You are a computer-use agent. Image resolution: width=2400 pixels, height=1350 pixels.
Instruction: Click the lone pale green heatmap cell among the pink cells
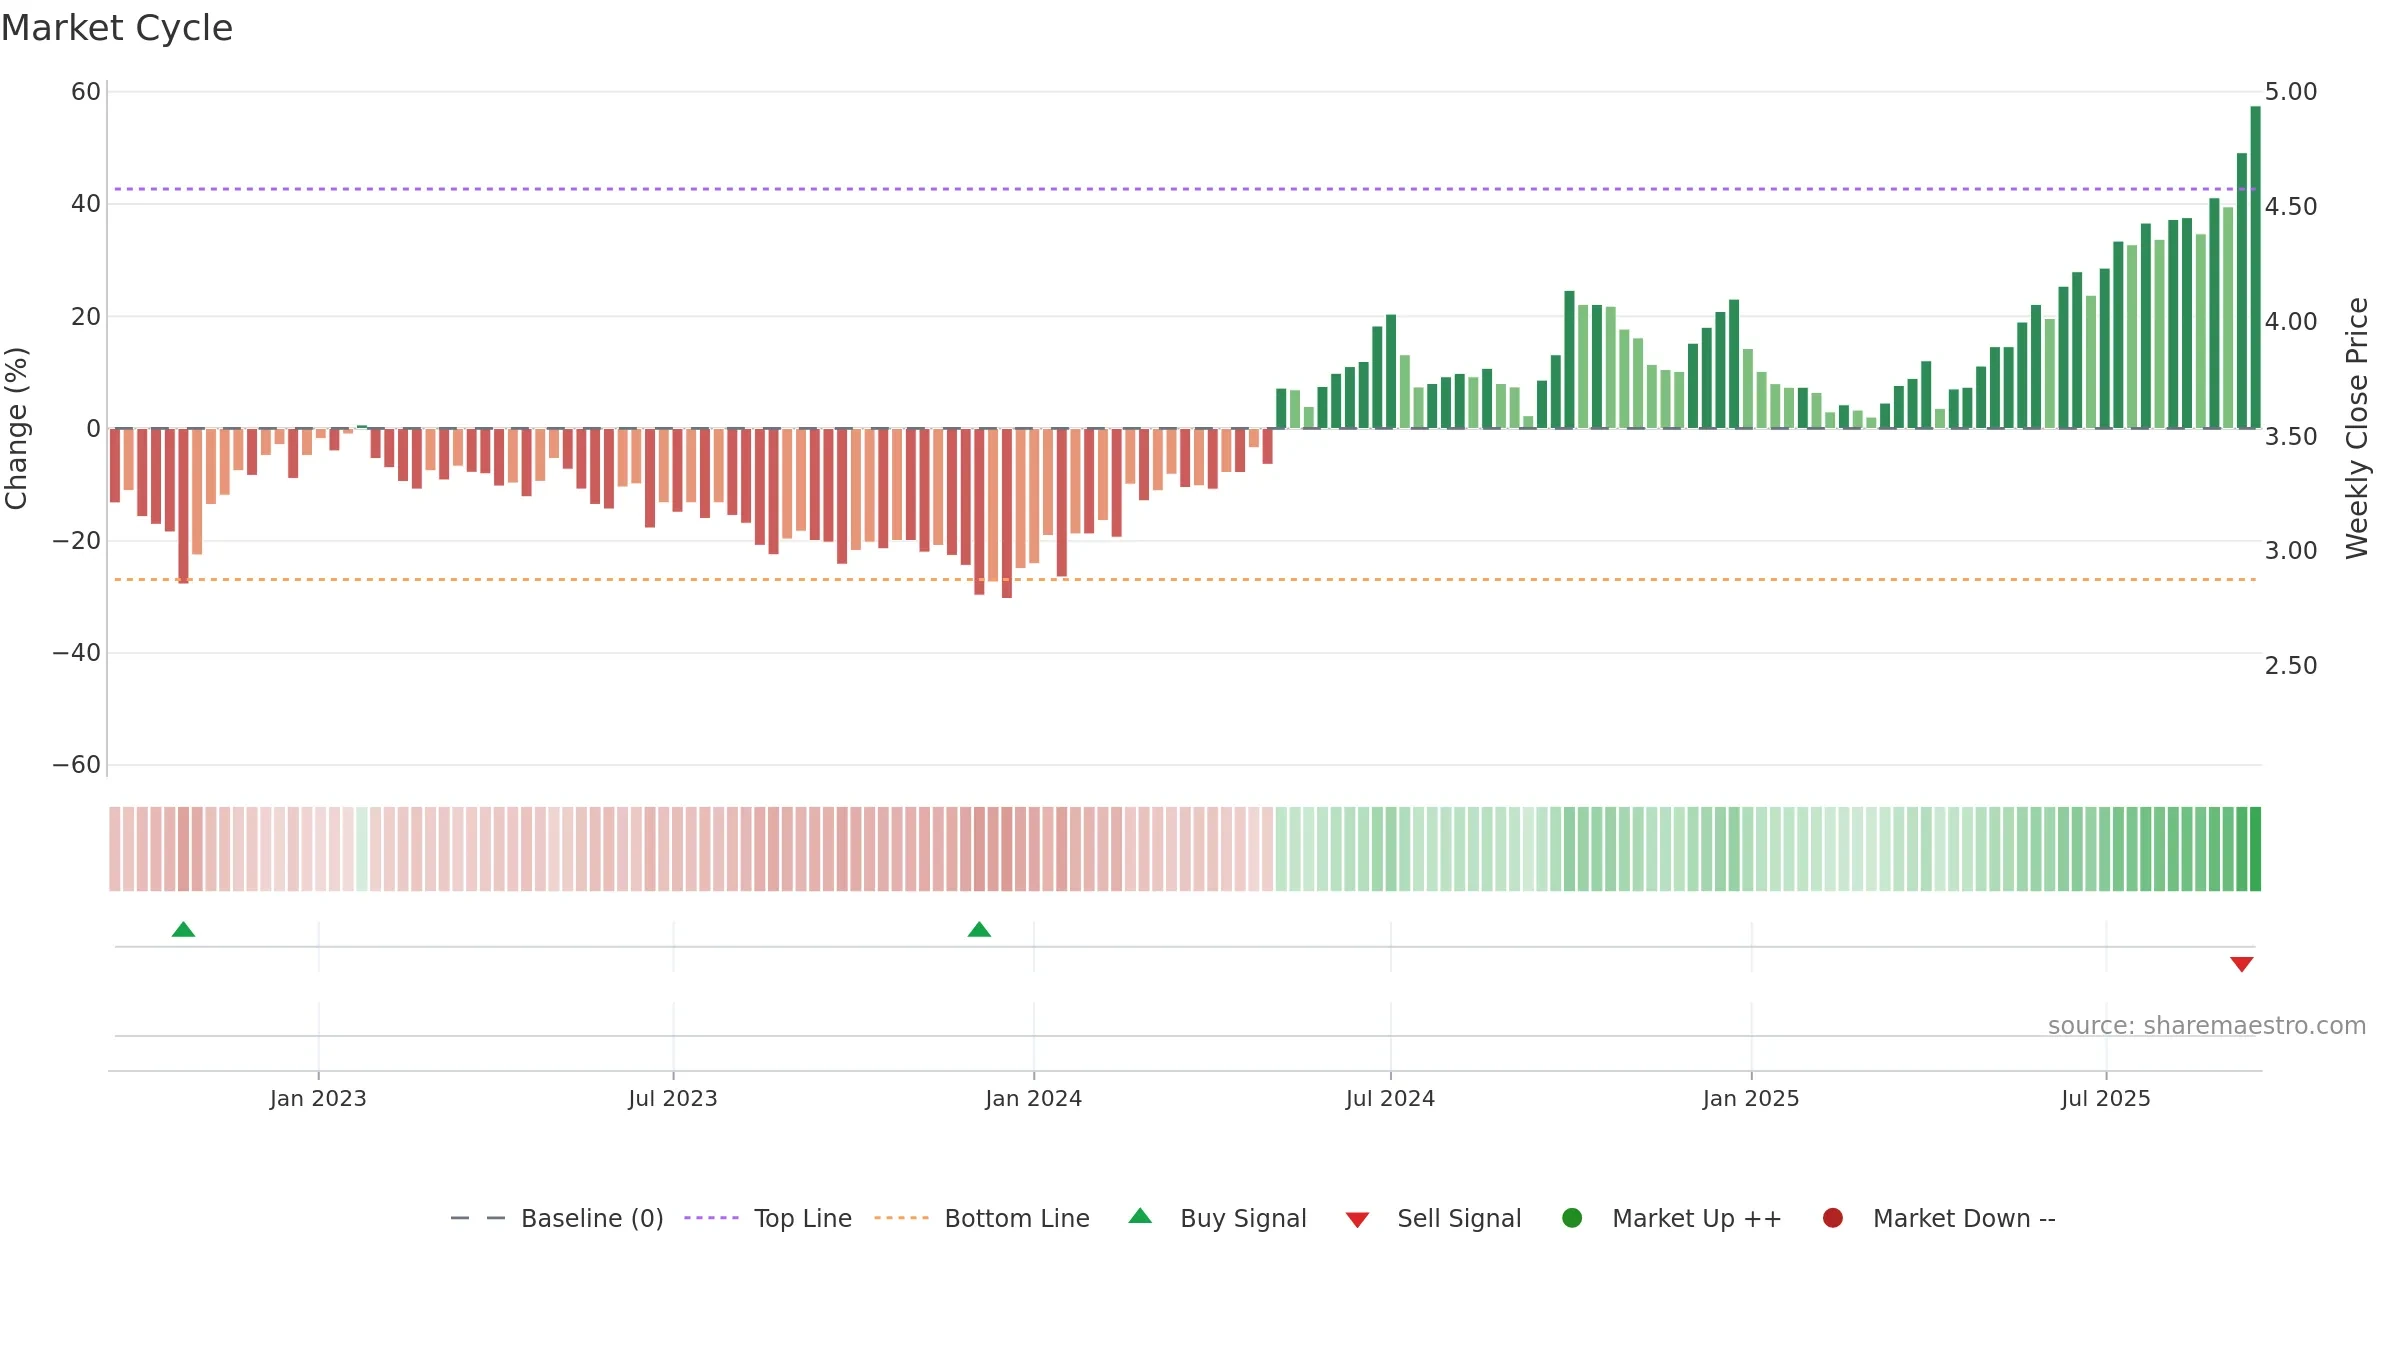pyautogui.click(x=362, y=849)
